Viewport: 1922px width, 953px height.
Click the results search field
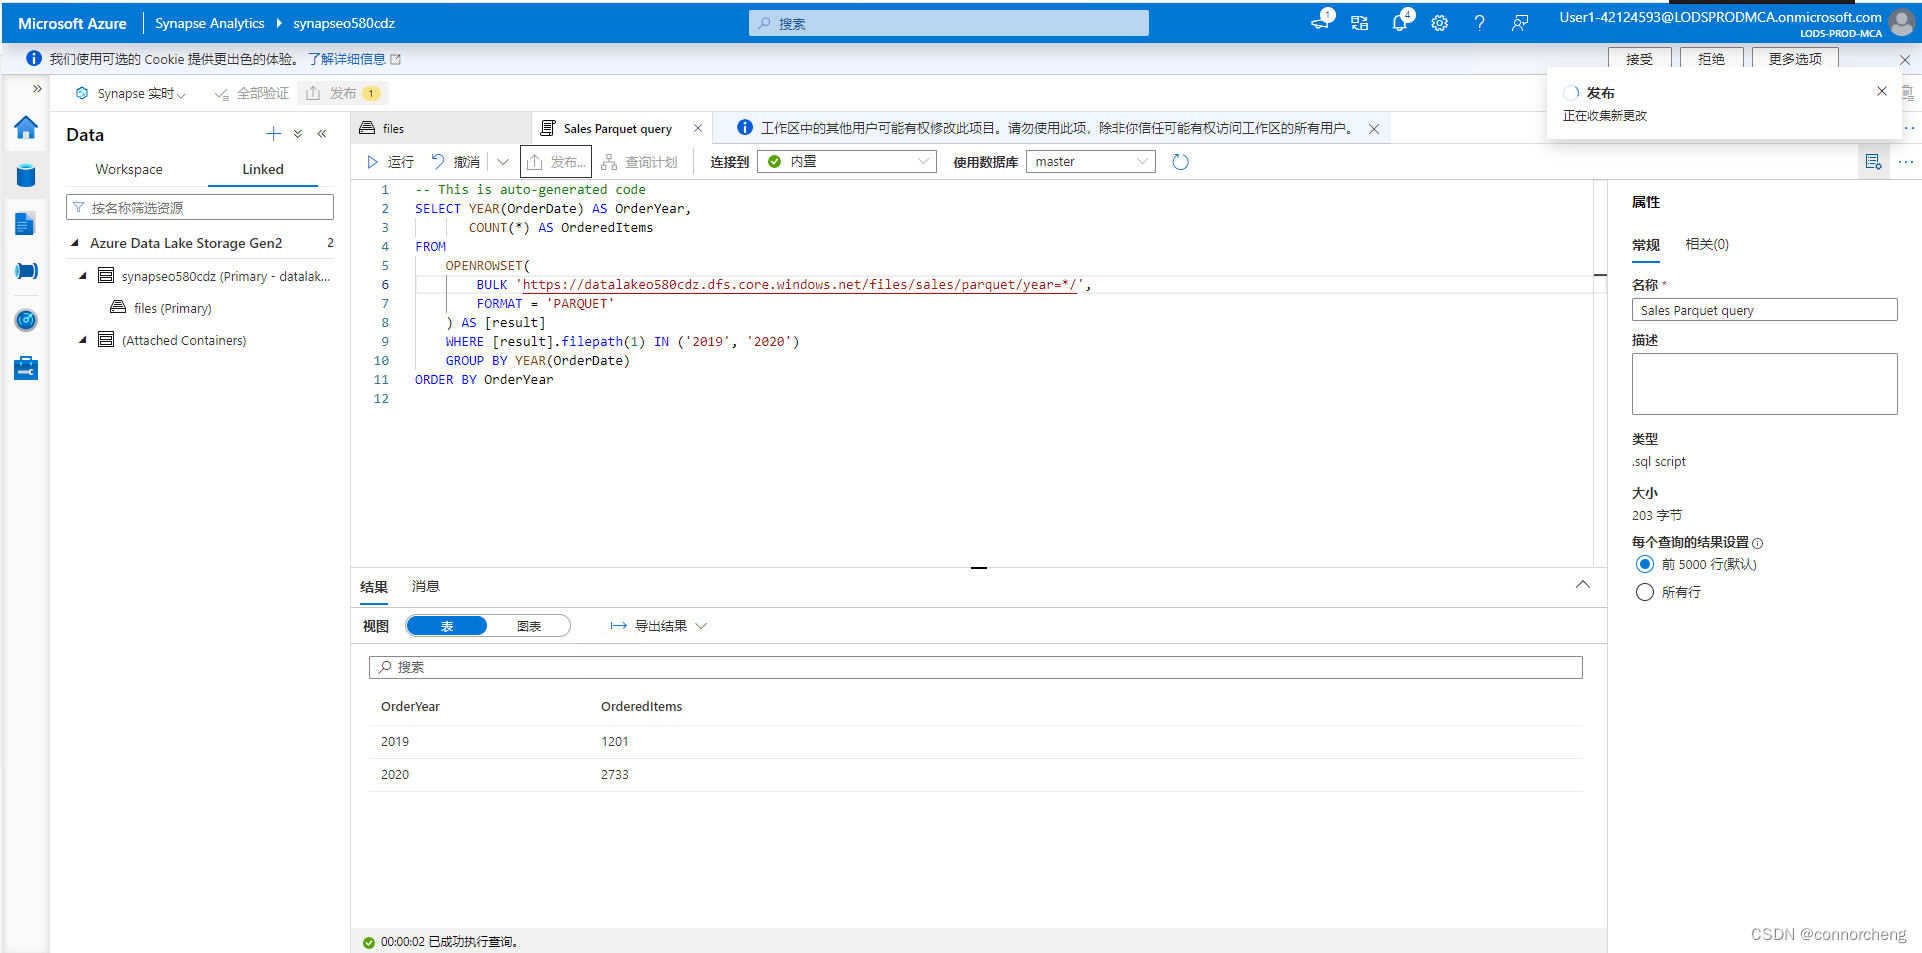tap(975, 667)
